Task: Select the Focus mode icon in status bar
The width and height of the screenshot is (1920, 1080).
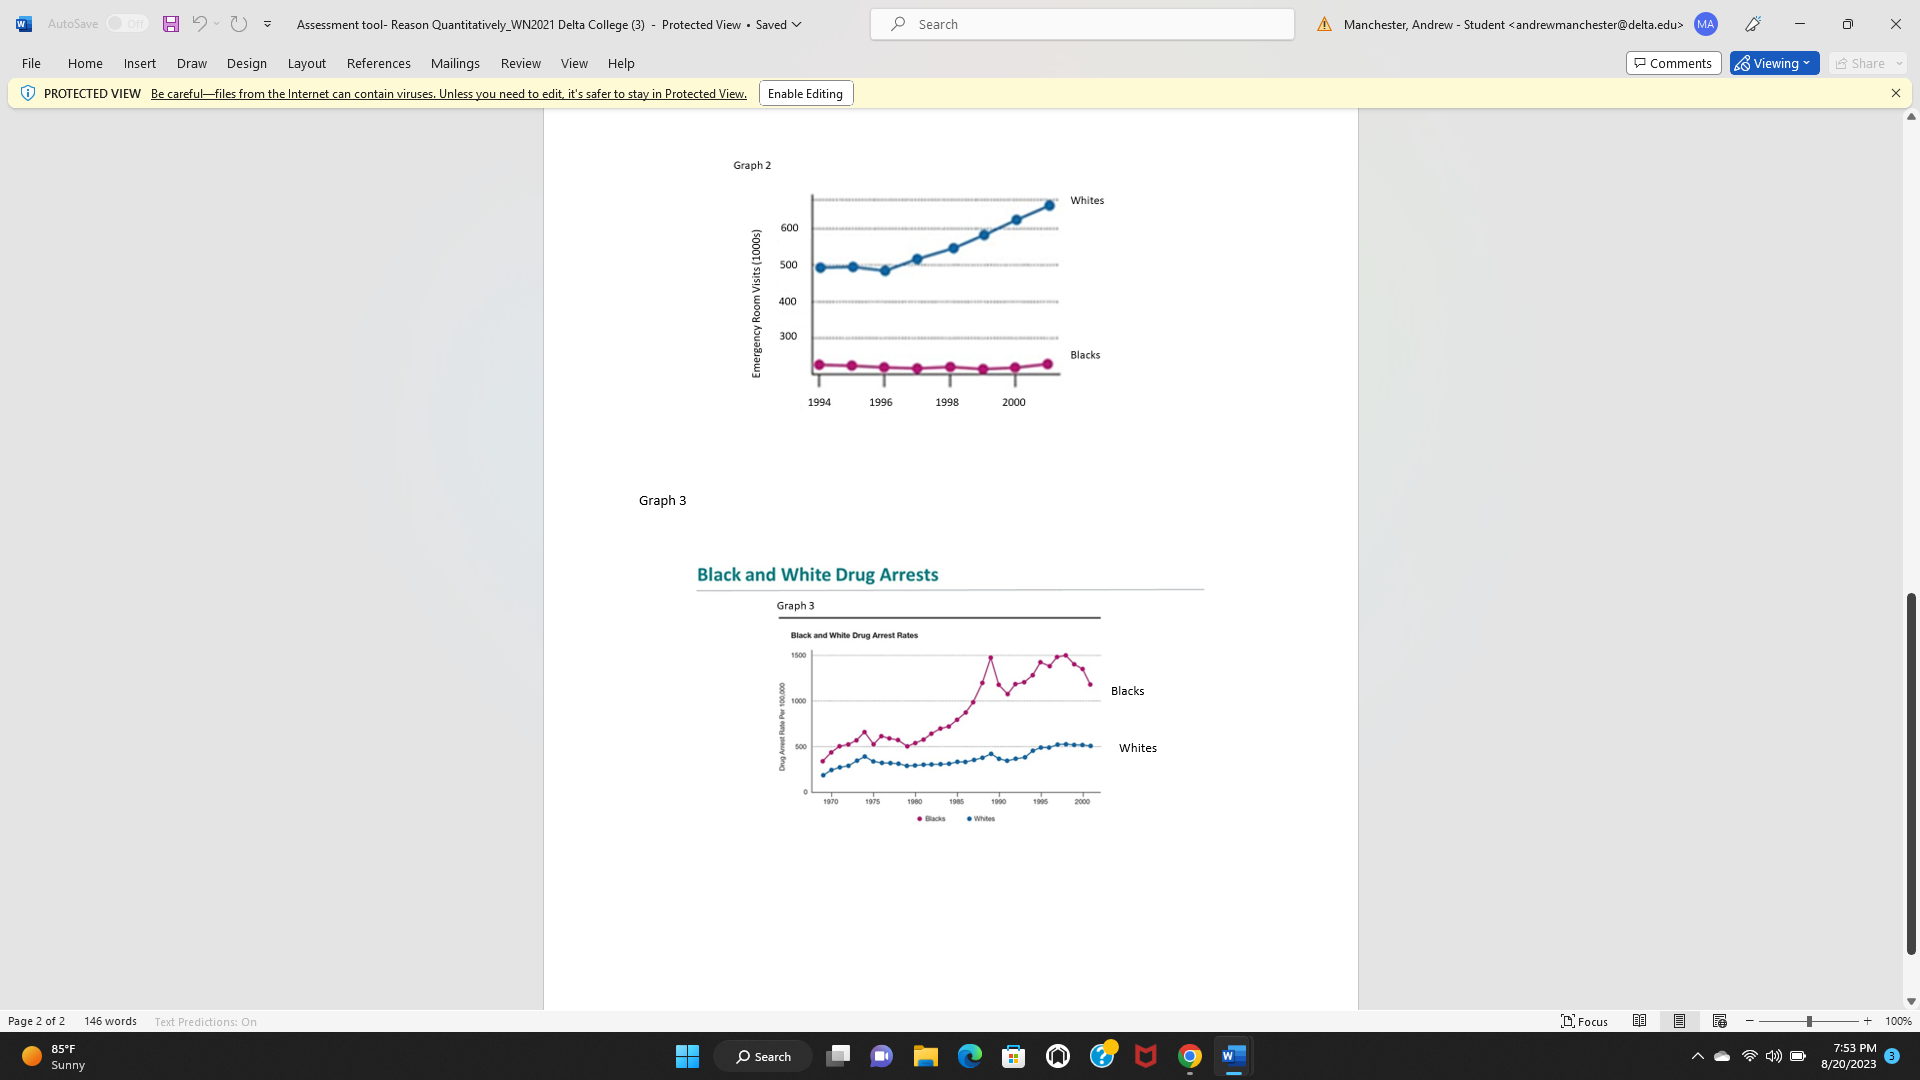Action: click(1584, 1021)
